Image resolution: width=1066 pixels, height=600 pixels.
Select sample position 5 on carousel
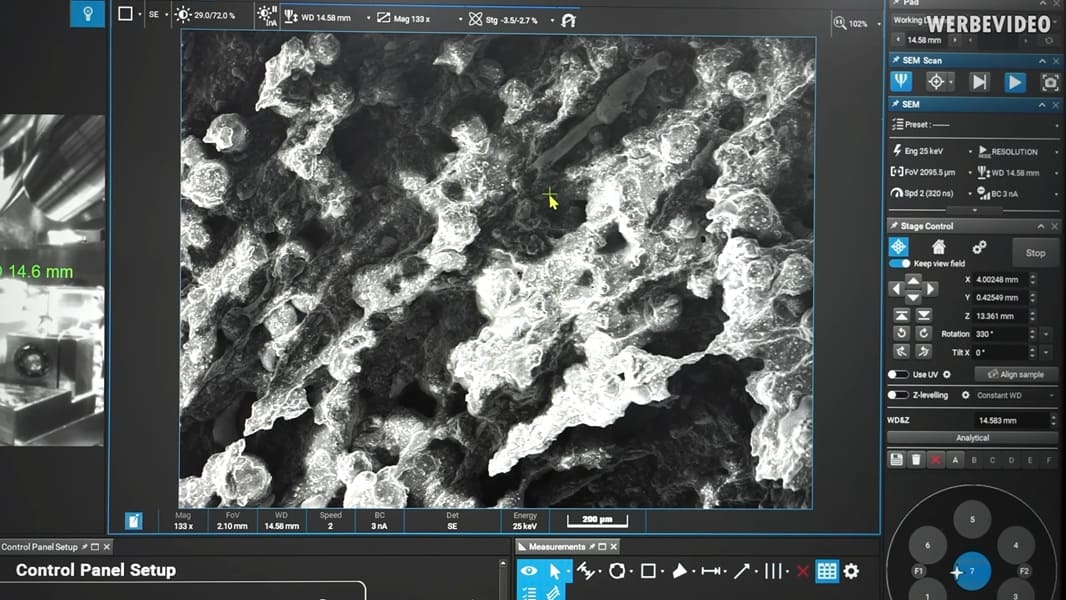[972, 519]
